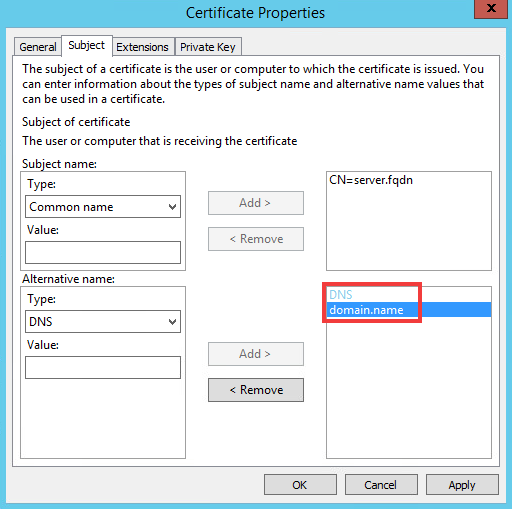The width and height of the screenshot is (512, 509).
Task: Remove the selected domain.name entry
Action: click(256, 390)
